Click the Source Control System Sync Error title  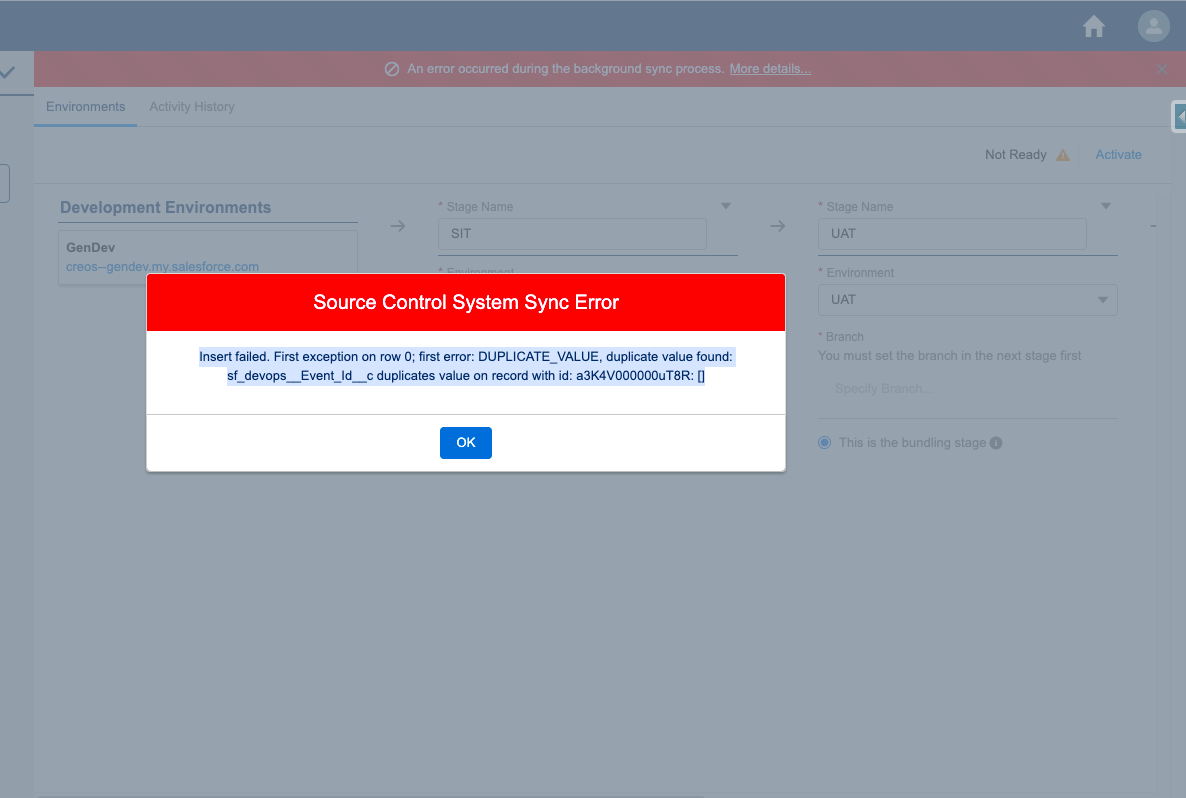click(466, 303)
